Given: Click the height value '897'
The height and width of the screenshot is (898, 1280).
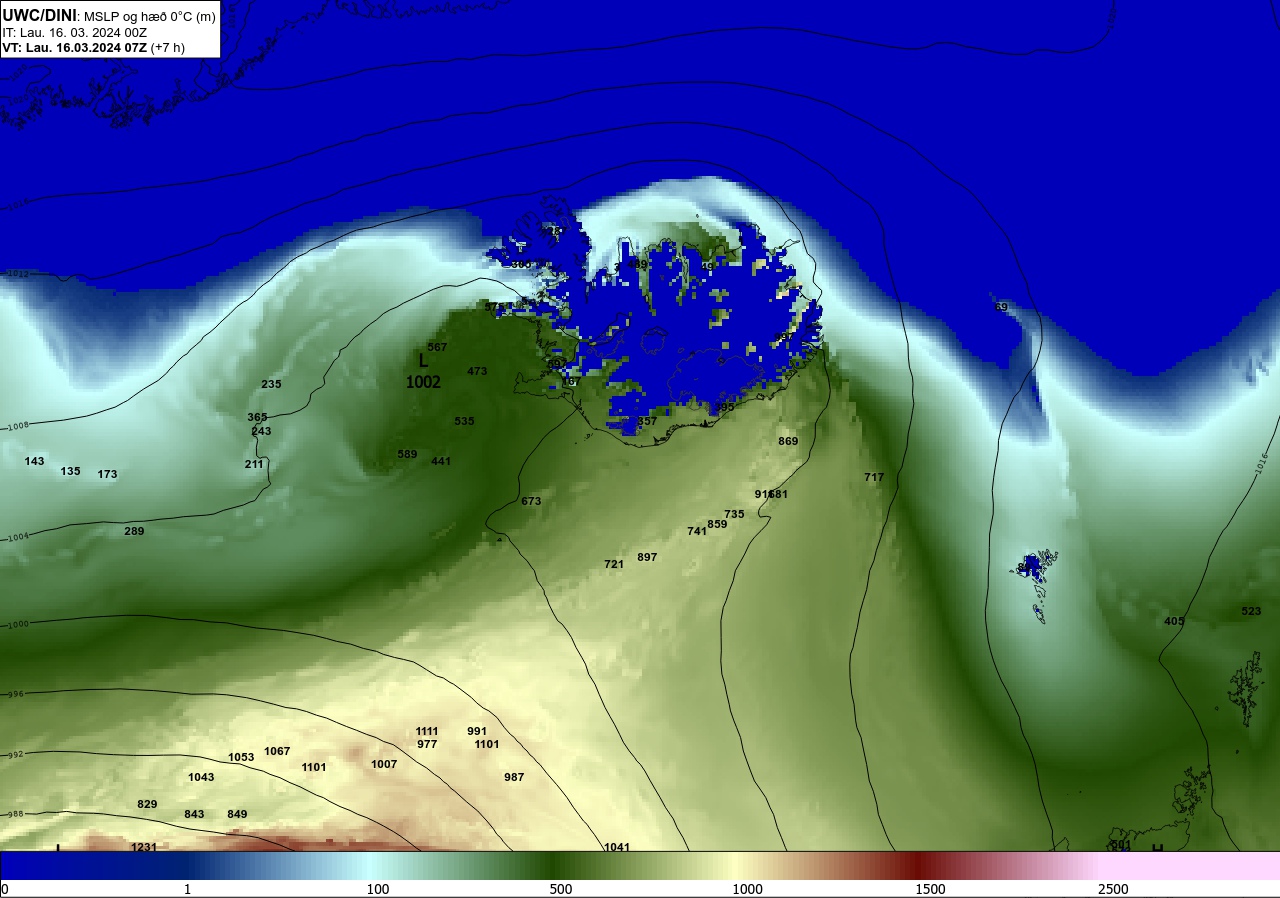Looking at the screenshot, I should point(647,557).
